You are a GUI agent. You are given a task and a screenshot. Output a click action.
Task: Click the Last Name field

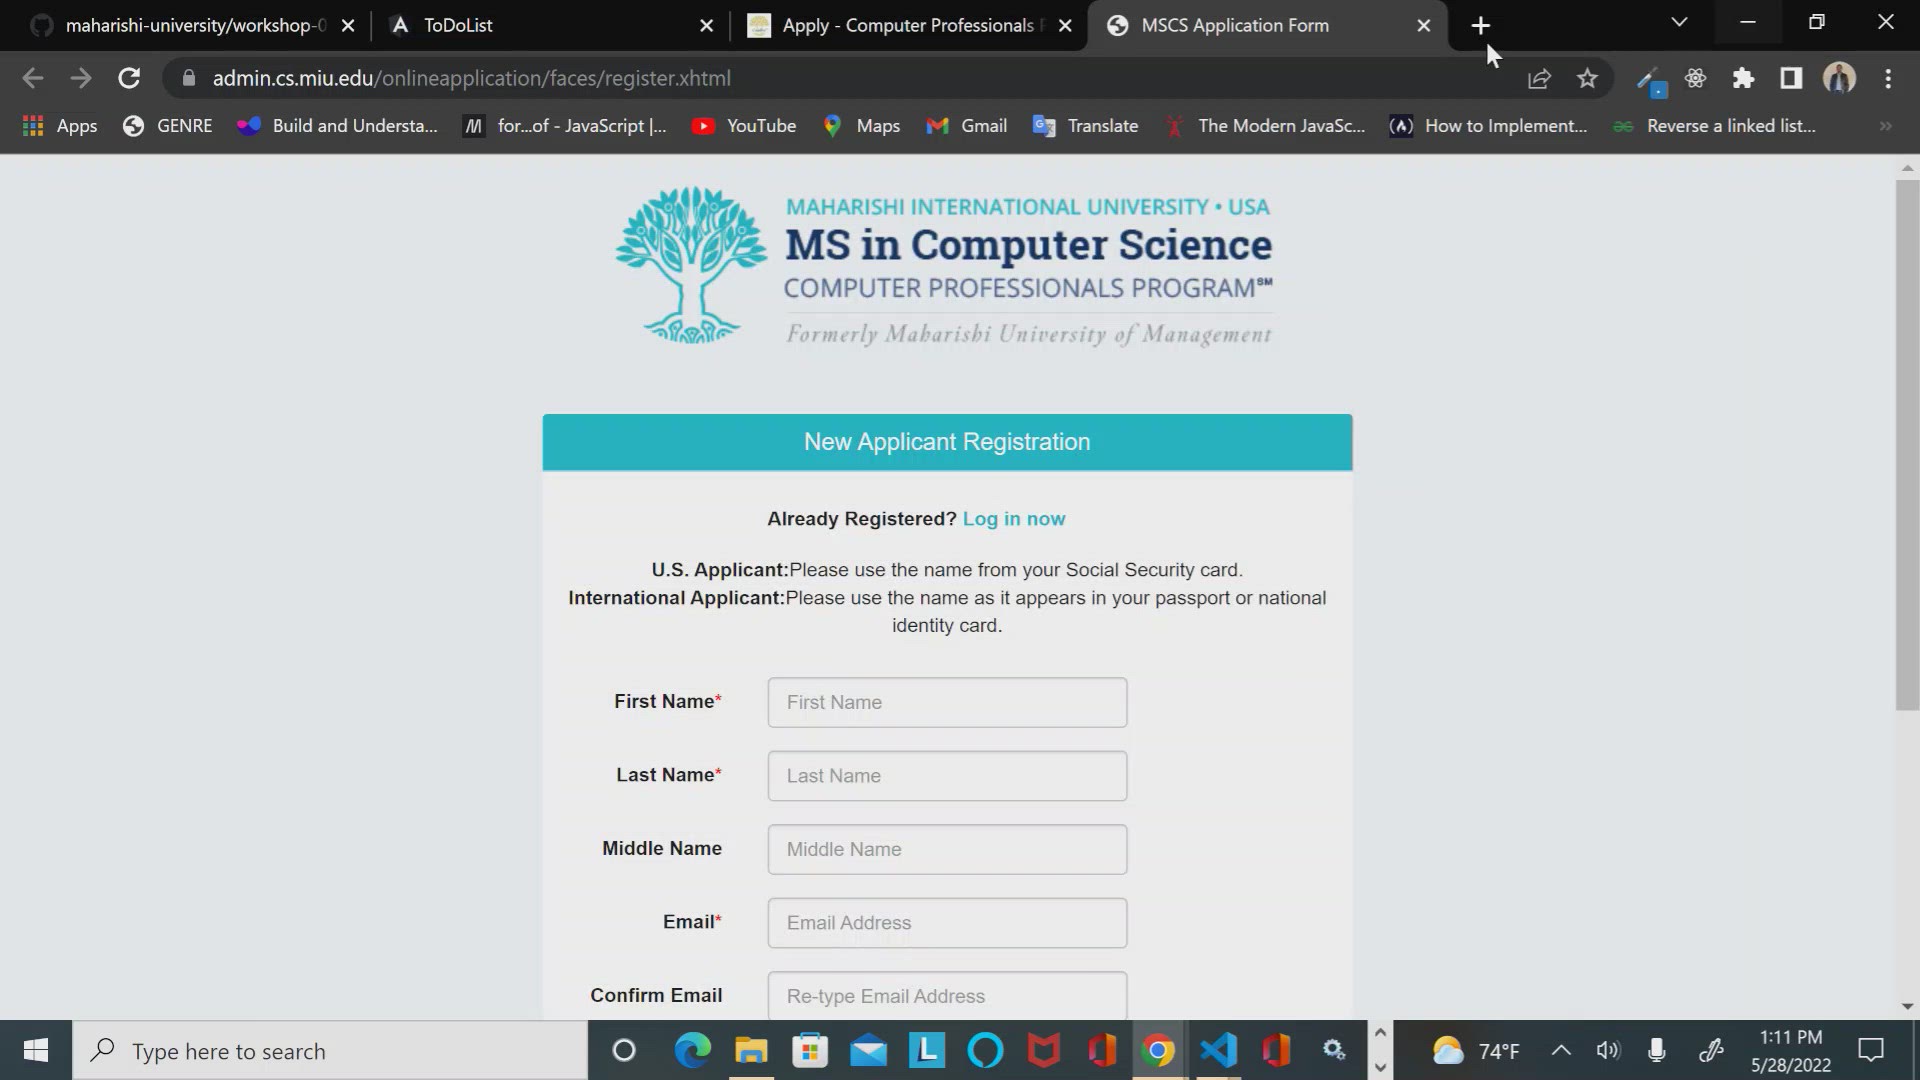click(947, 776)
